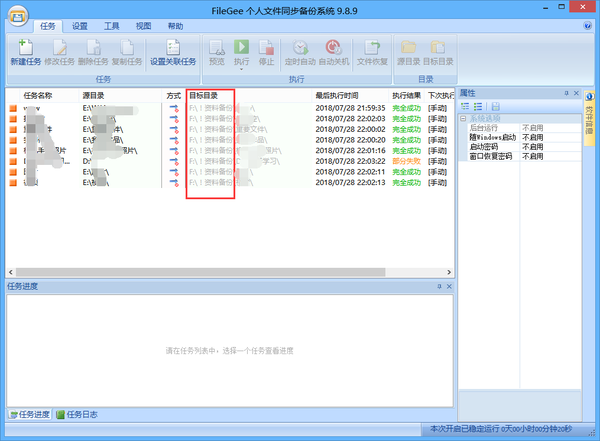Click the save icon in 属性 toolbar
The height and width of the screenshot is (441, 600).
[x=495, y=106]
